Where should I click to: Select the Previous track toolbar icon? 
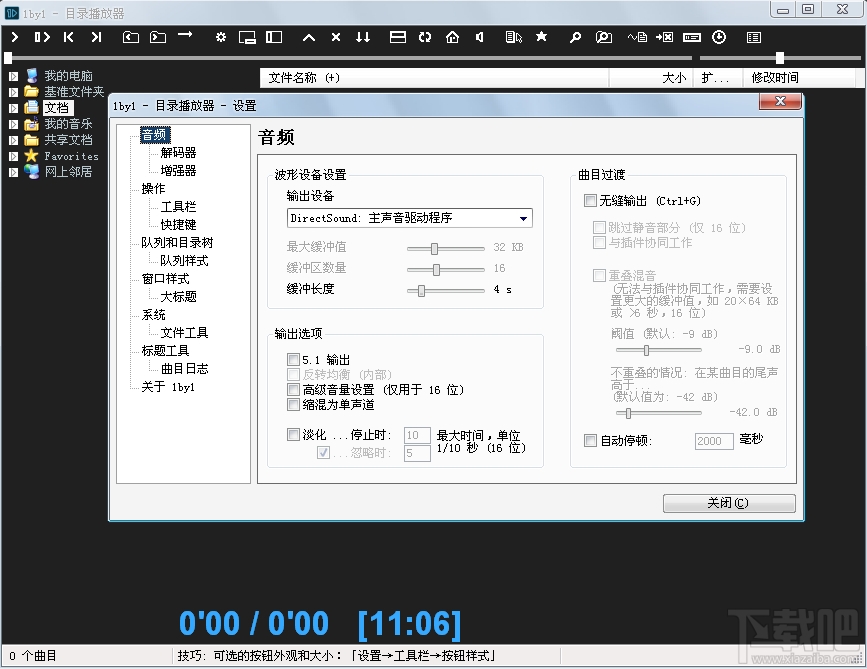69,37
